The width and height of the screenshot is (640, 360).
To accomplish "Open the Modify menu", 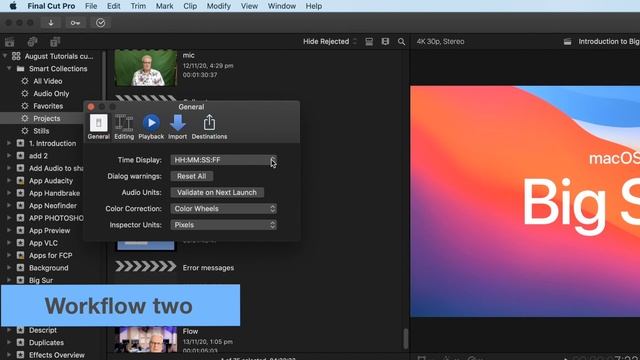I will pyautogui.click(x=218, y=6).
